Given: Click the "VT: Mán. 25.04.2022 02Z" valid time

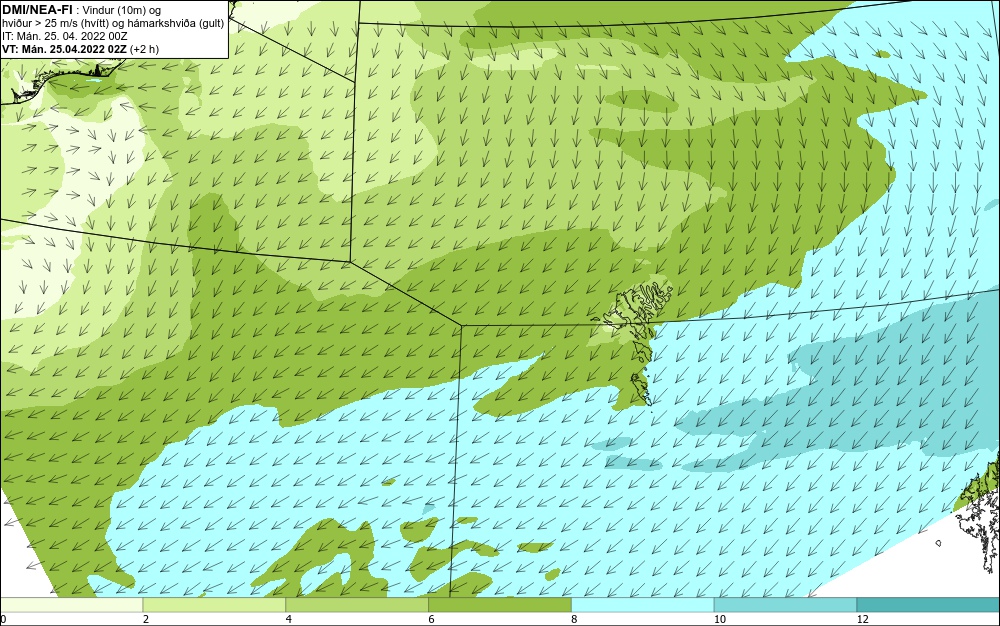Looking at the screenshot, I should (64, 49).
